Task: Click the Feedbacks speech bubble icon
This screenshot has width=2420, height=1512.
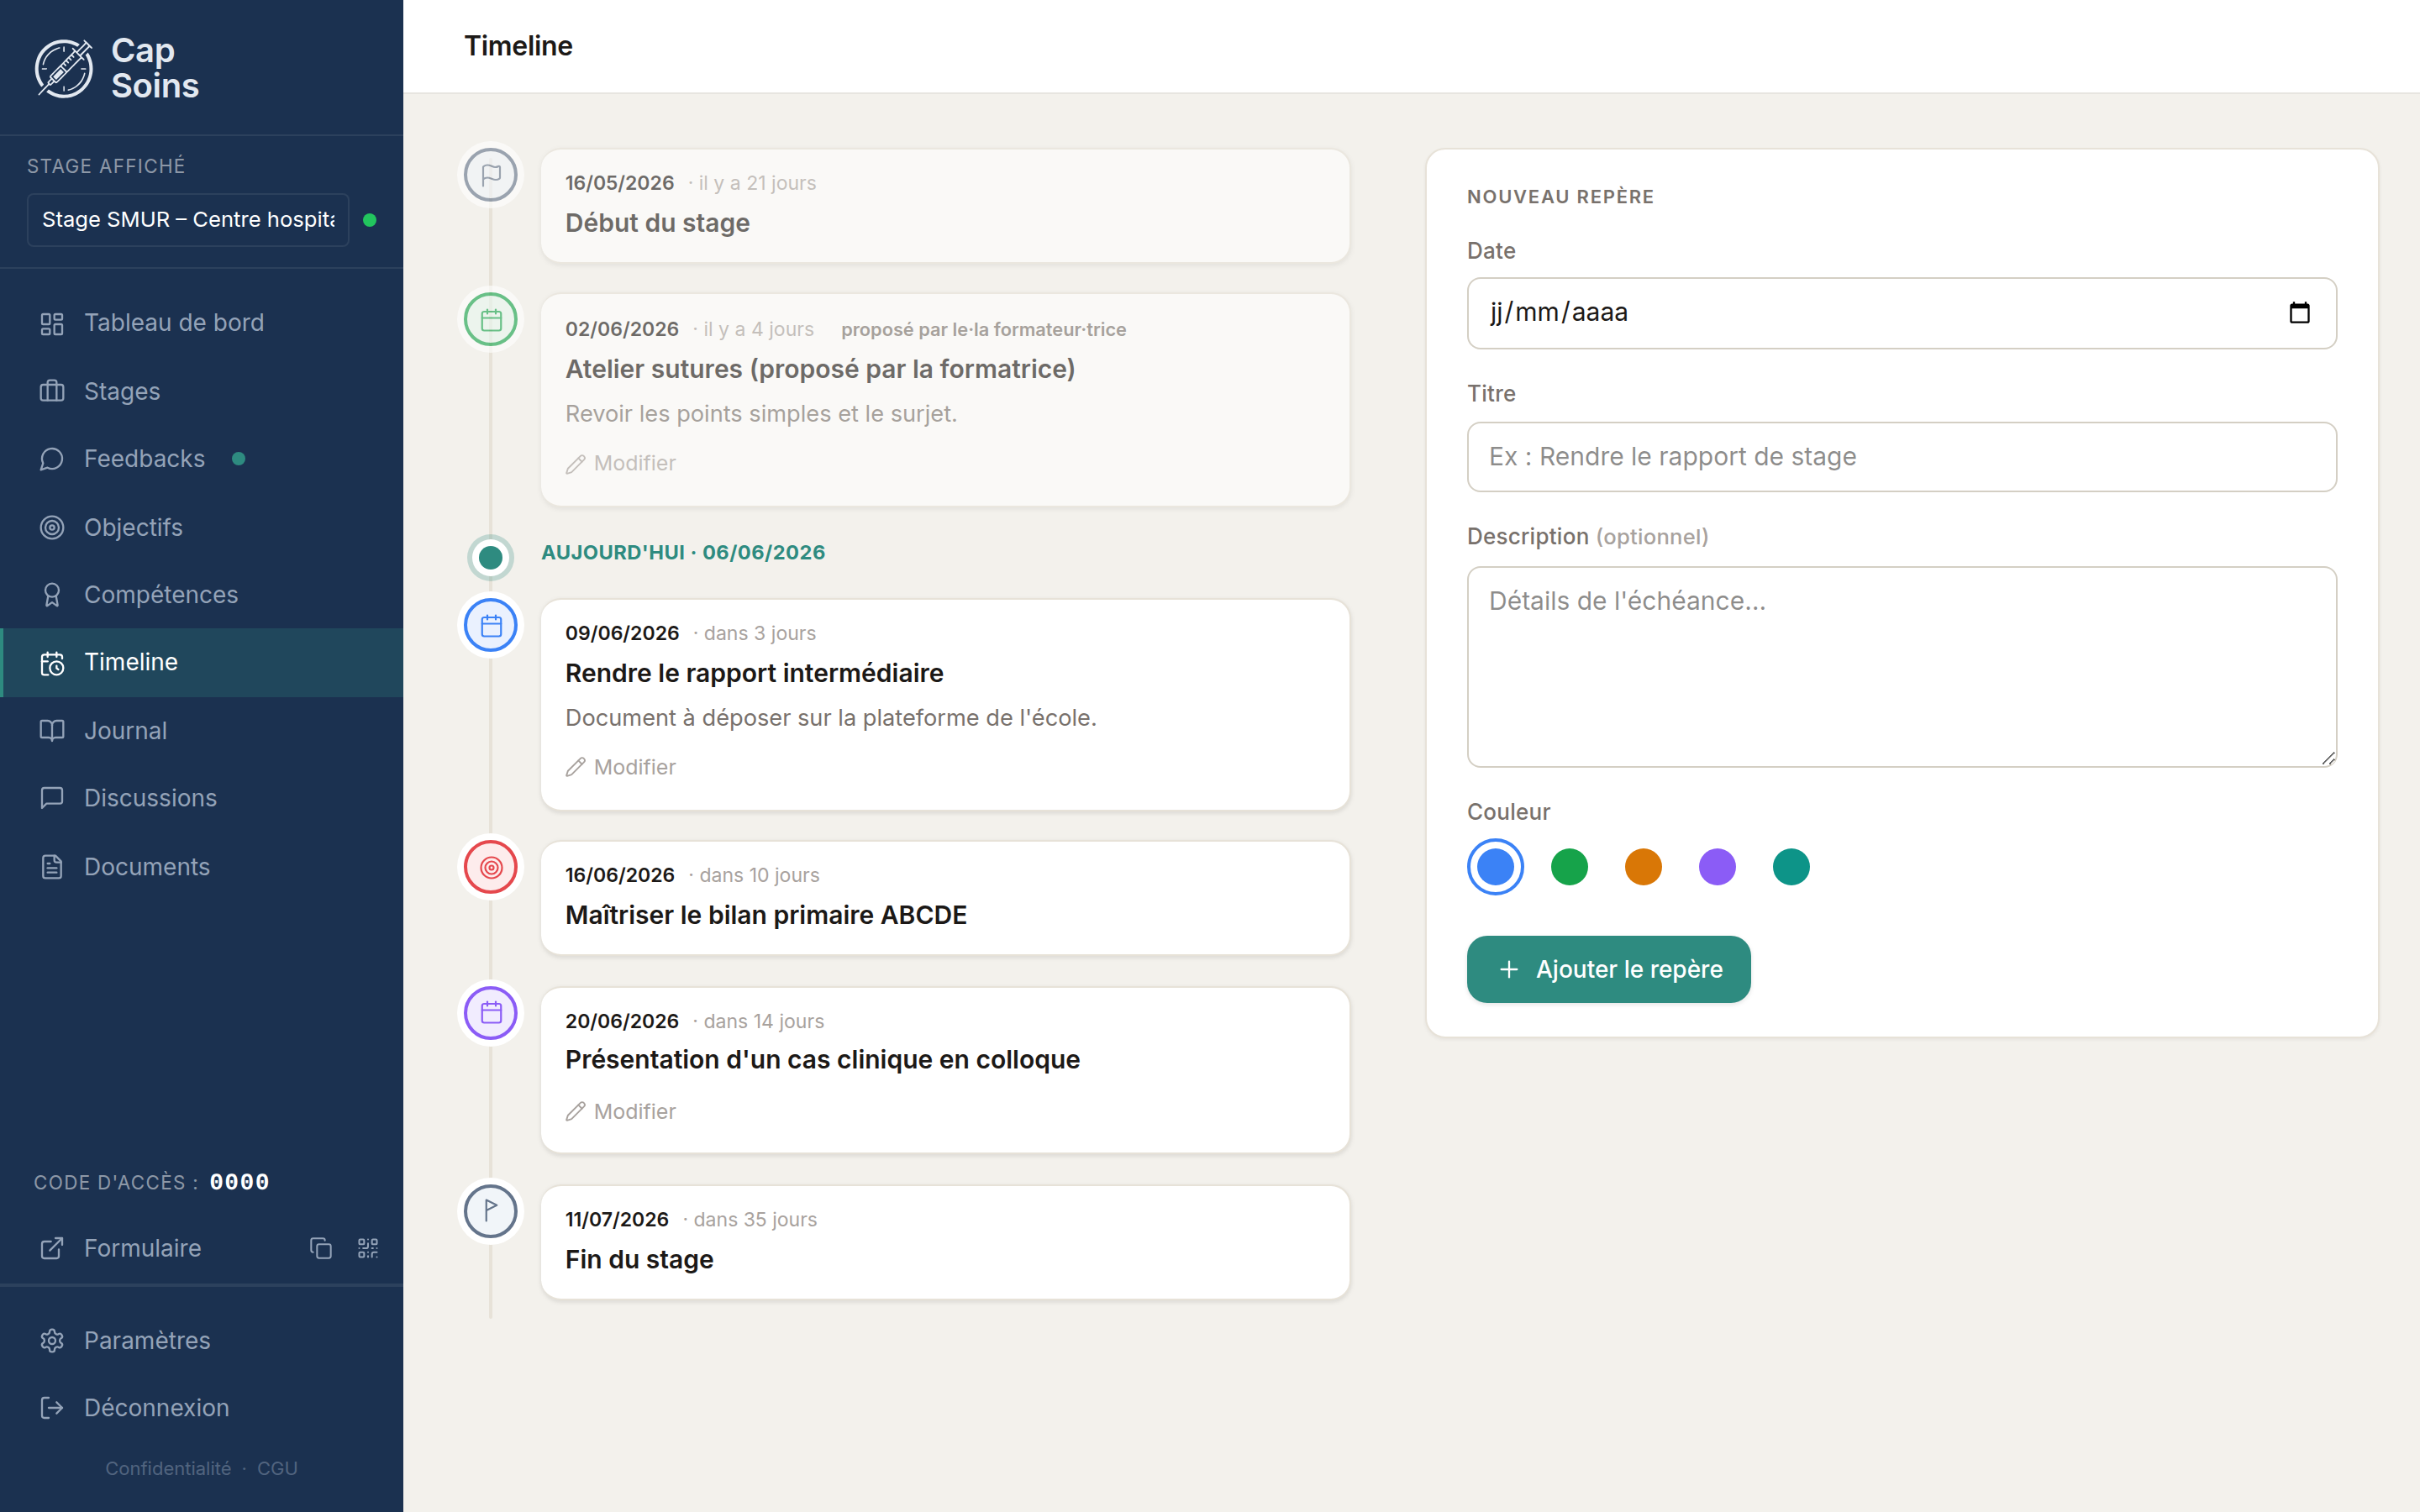Action: pyautogui.click(x=52, y=459)
